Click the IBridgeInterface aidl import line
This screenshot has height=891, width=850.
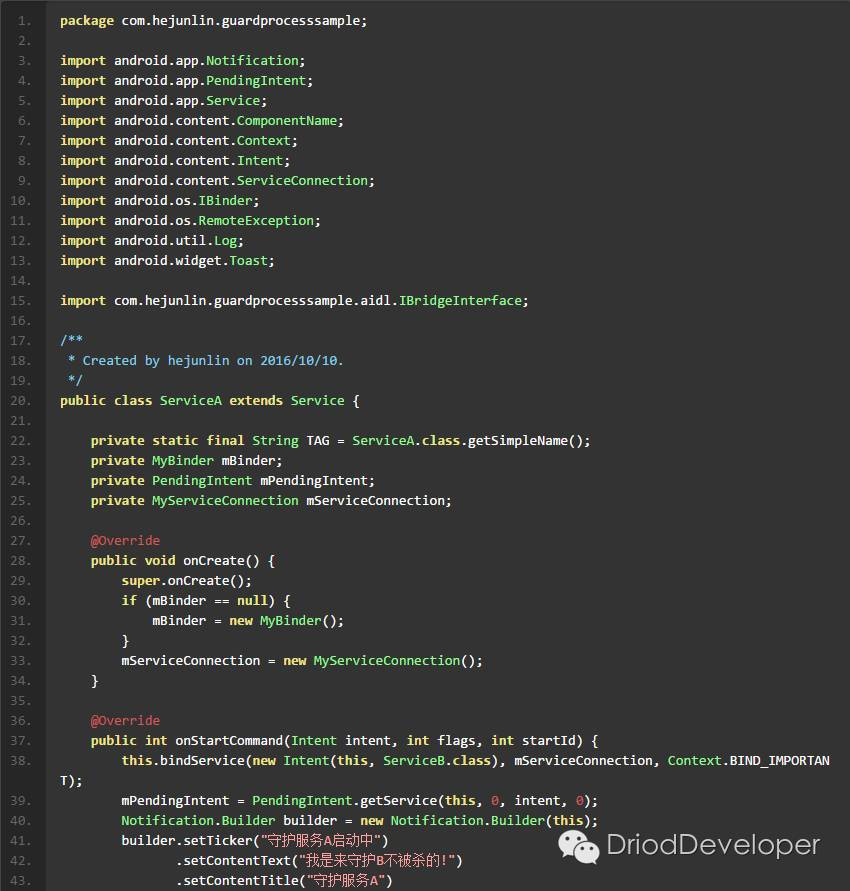294,301
